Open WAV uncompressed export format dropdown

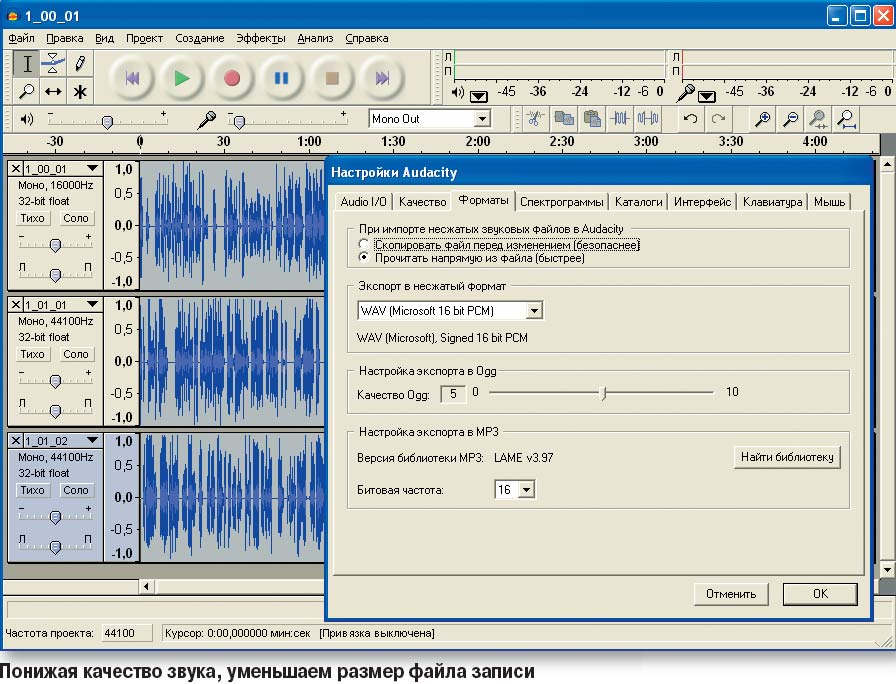point(534,311)
